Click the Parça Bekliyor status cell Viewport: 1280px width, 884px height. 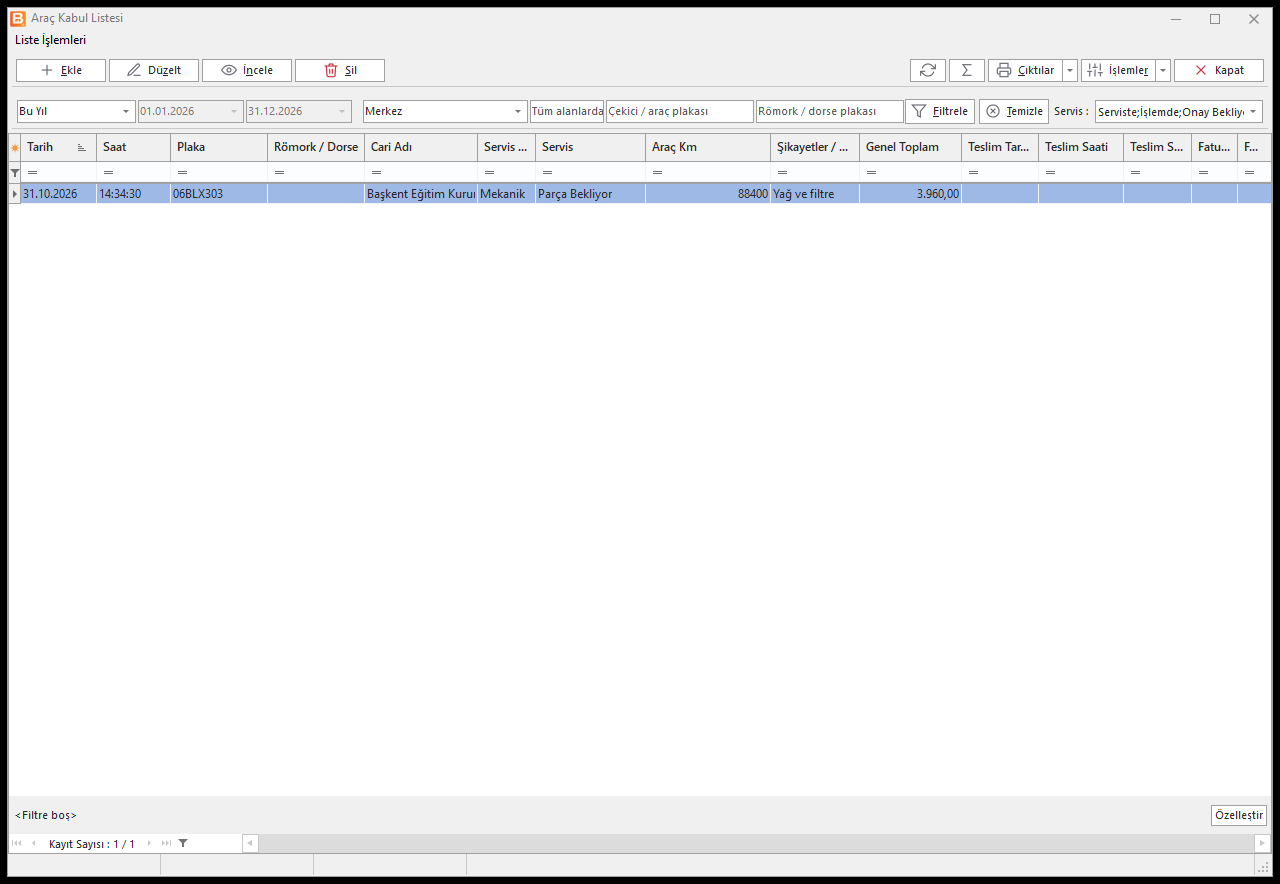(590, 194)
